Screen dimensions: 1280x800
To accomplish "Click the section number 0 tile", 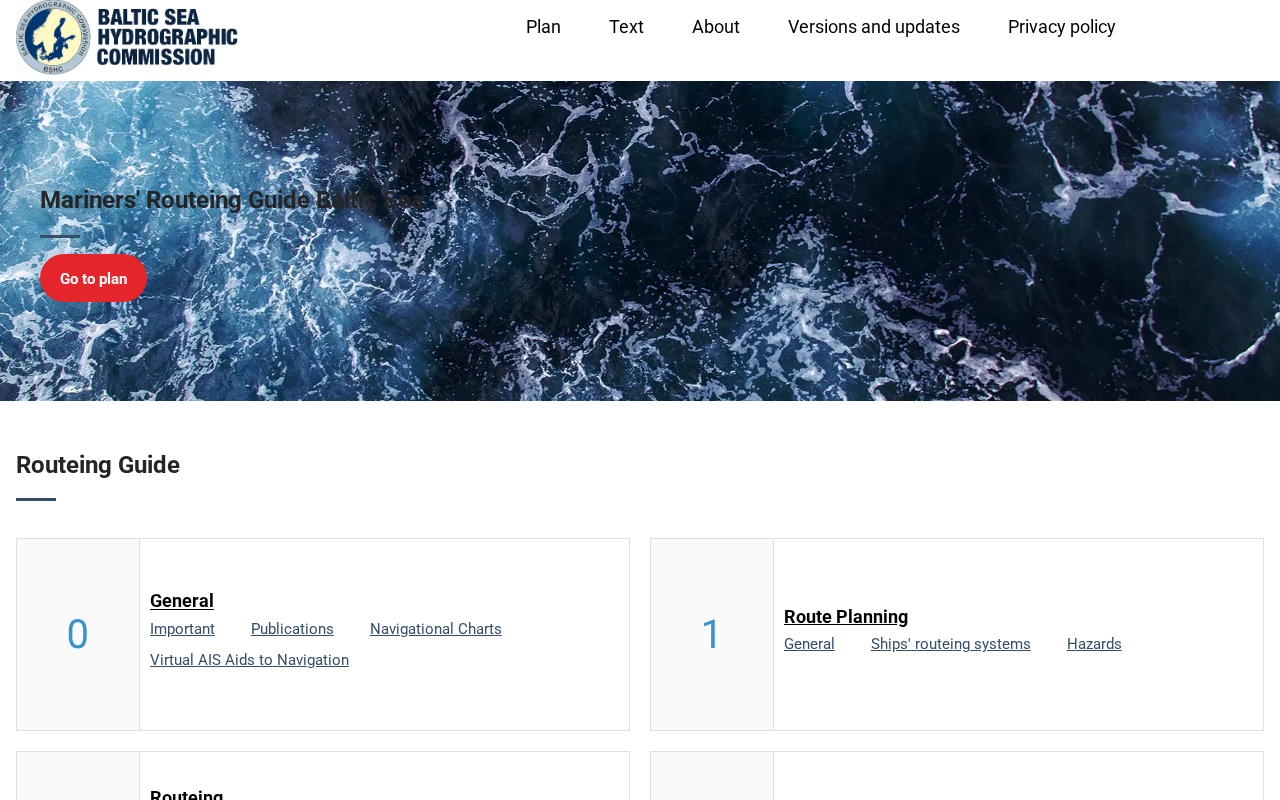I will [x=78, y=634].
